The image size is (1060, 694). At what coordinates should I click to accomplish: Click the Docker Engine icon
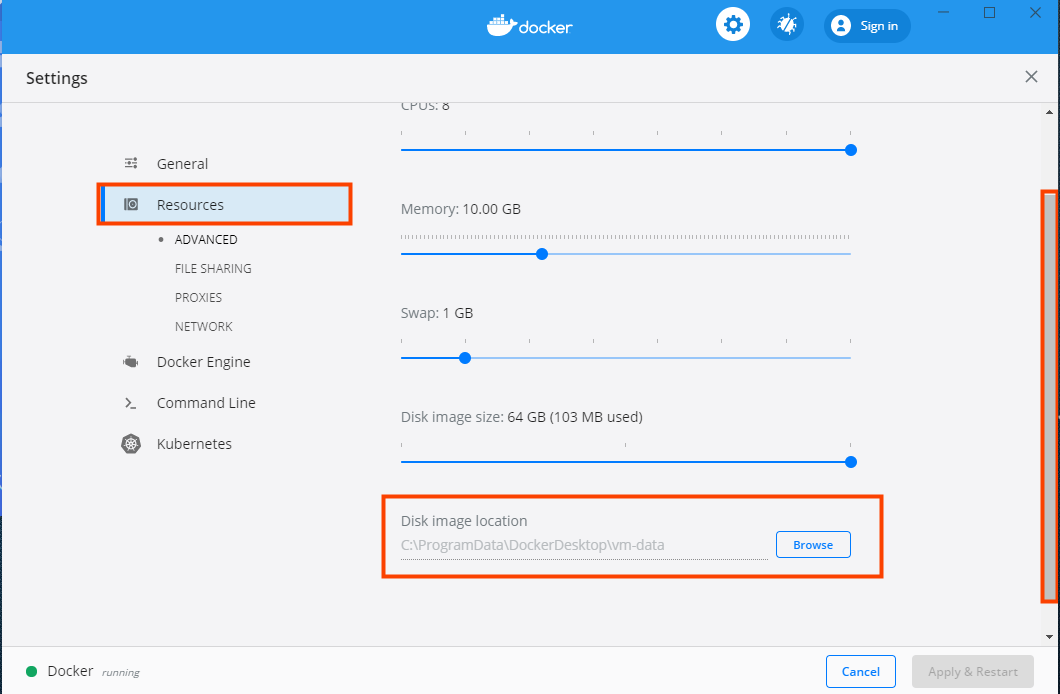click(130, 362)
